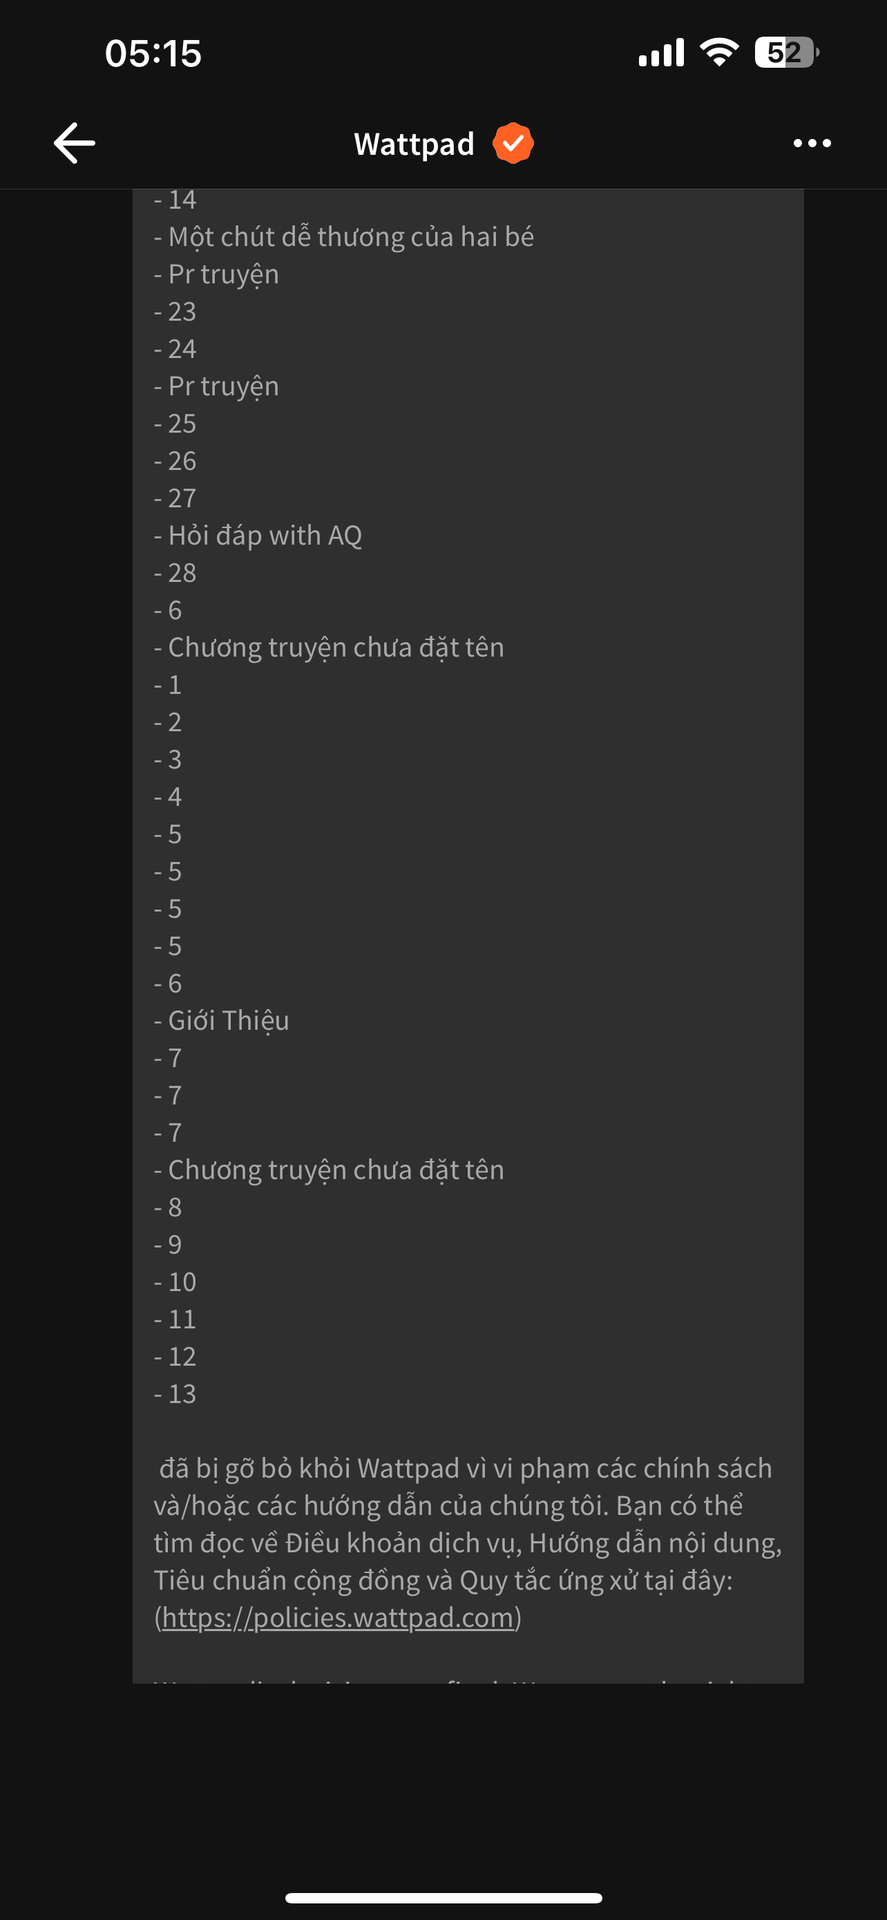Tap the chapter line numbered 23
The height and width of the screenshot is (1920, 887).
(x=175, y=312)
